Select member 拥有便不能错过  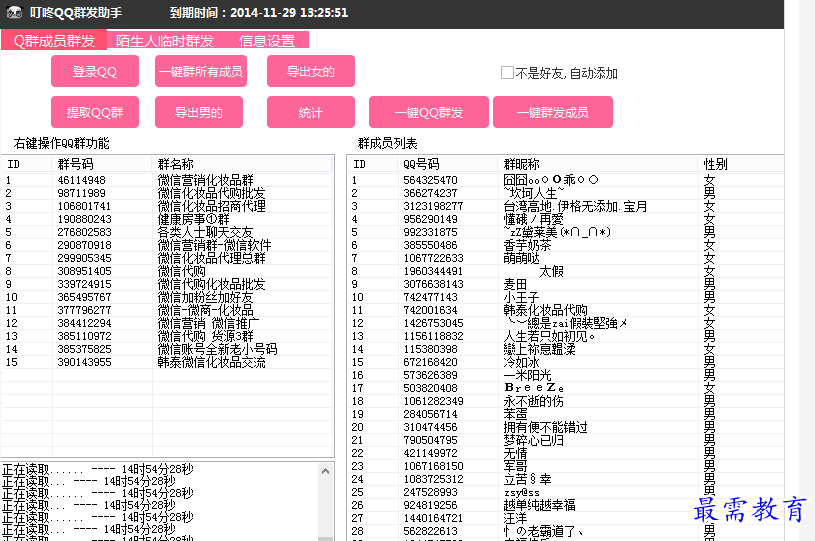[545, 427]
